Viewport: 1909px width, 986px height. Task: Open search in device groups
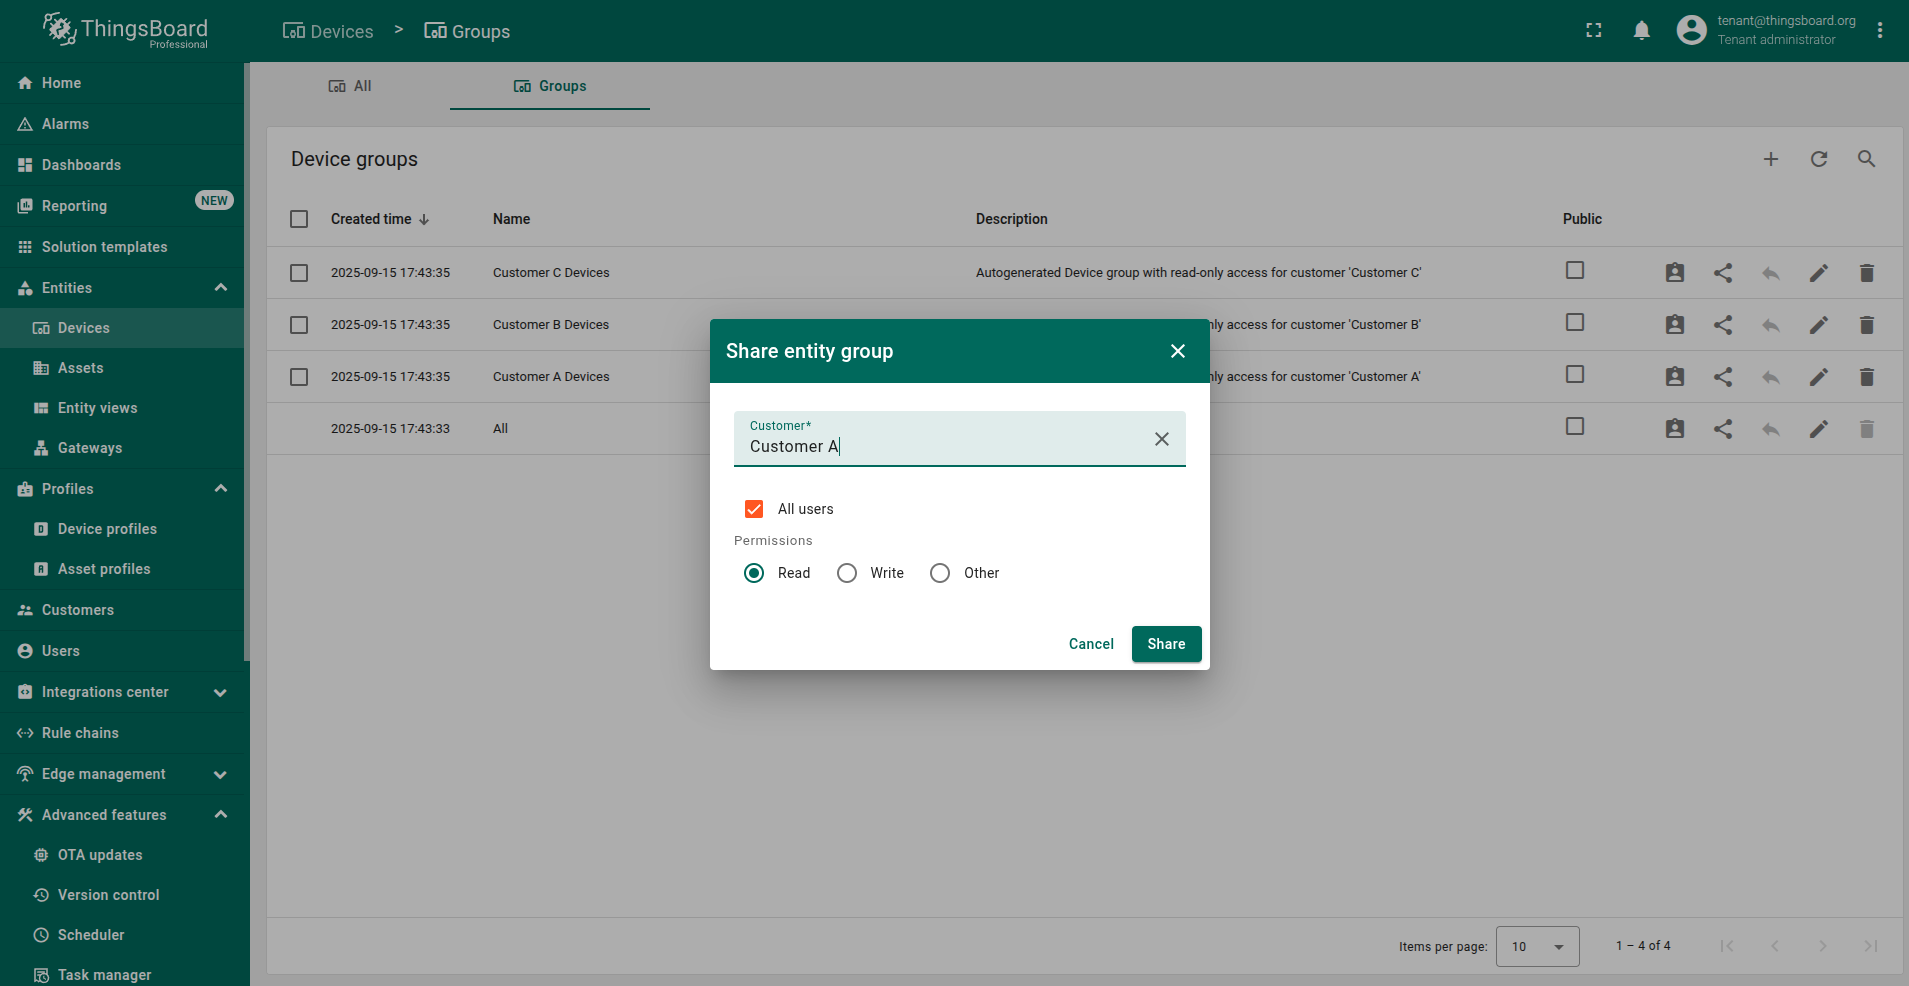pyautogui.click(x=1866, y=159)
